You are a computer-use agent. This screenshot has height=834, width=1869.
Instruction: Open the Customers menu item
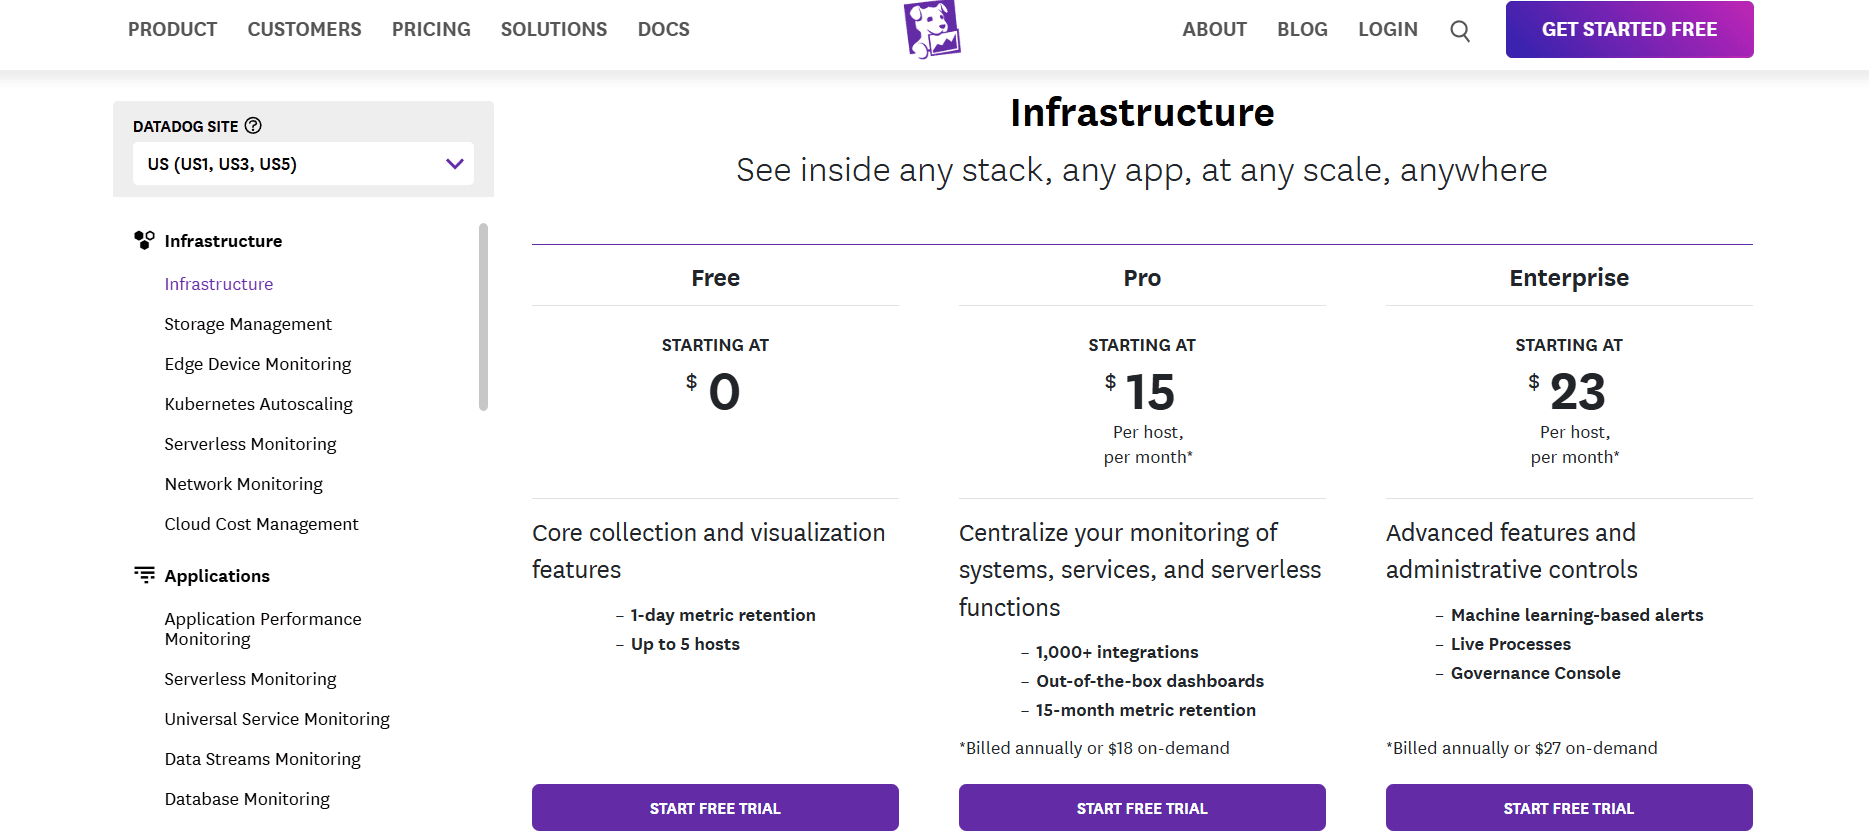pyautogui.click(x=304, y=29)
